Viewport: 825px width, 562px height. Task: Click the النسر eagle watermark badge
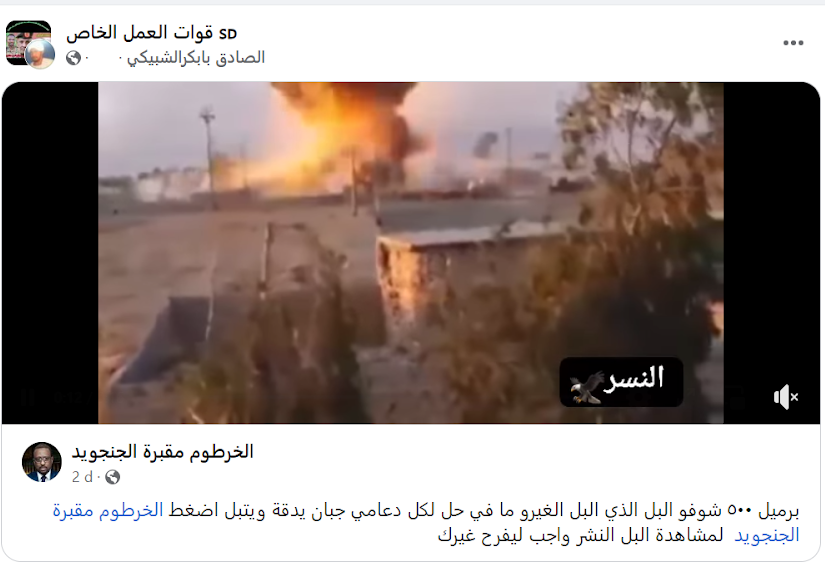(621, 382)
